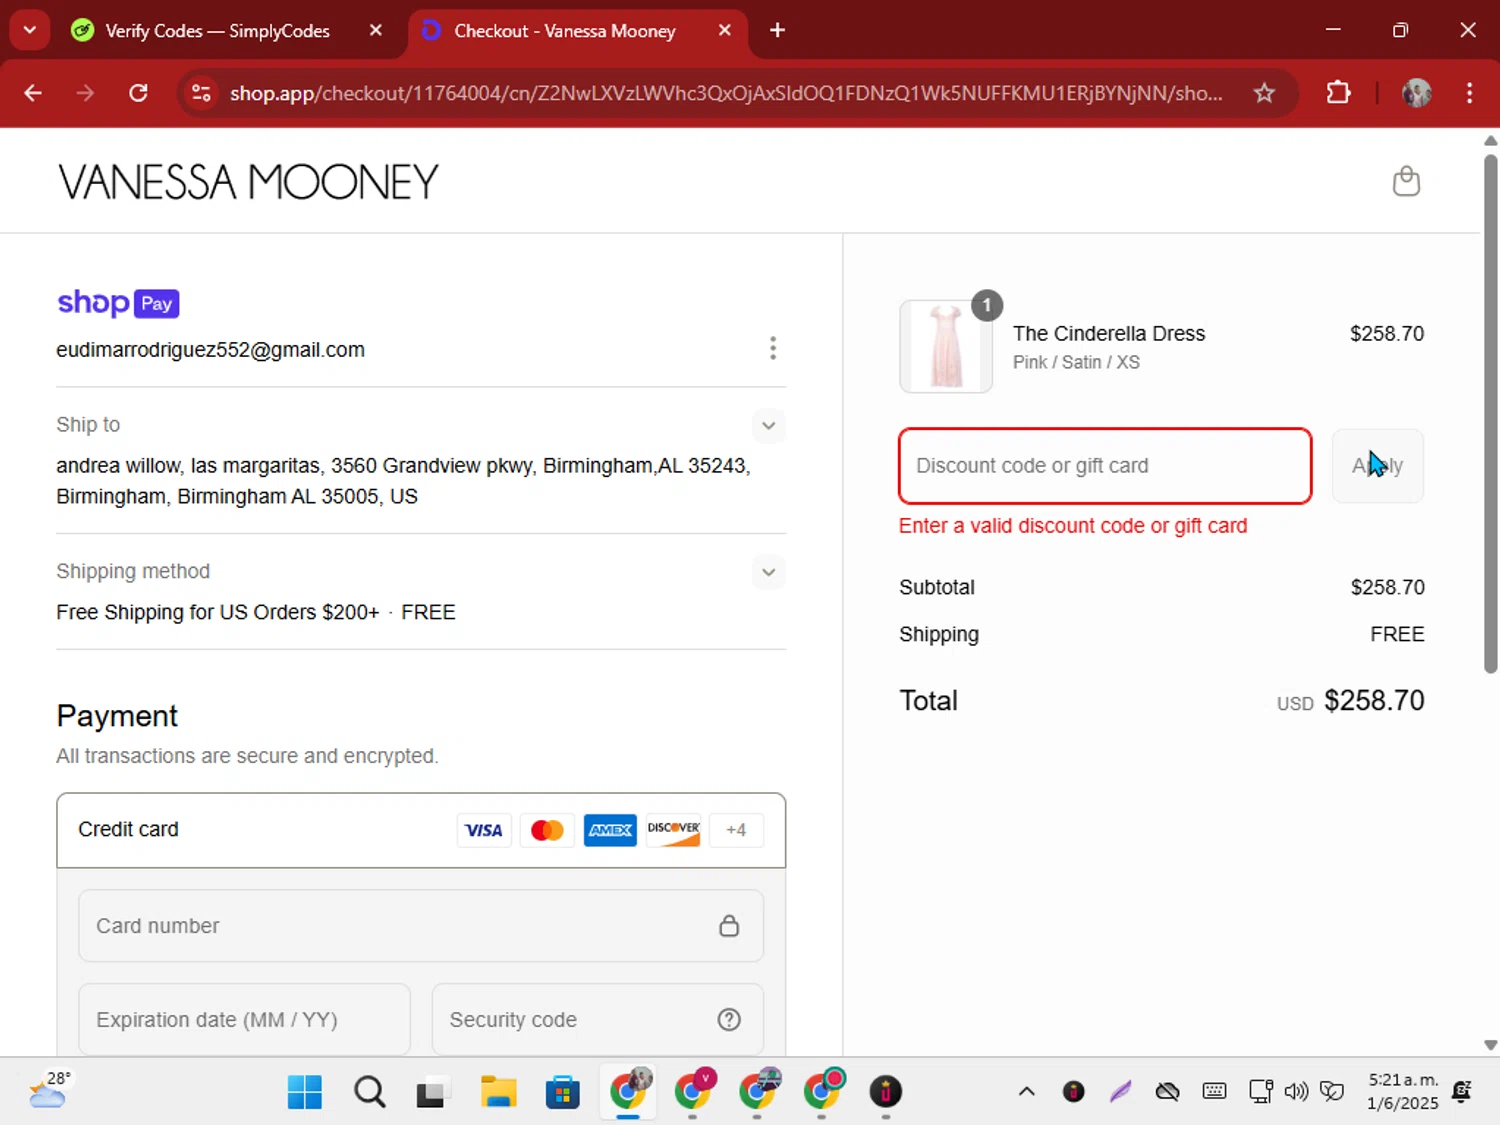Open the tab search dropdown arrow
The image size is (1500, 1125).
click(x=30, y=30)
